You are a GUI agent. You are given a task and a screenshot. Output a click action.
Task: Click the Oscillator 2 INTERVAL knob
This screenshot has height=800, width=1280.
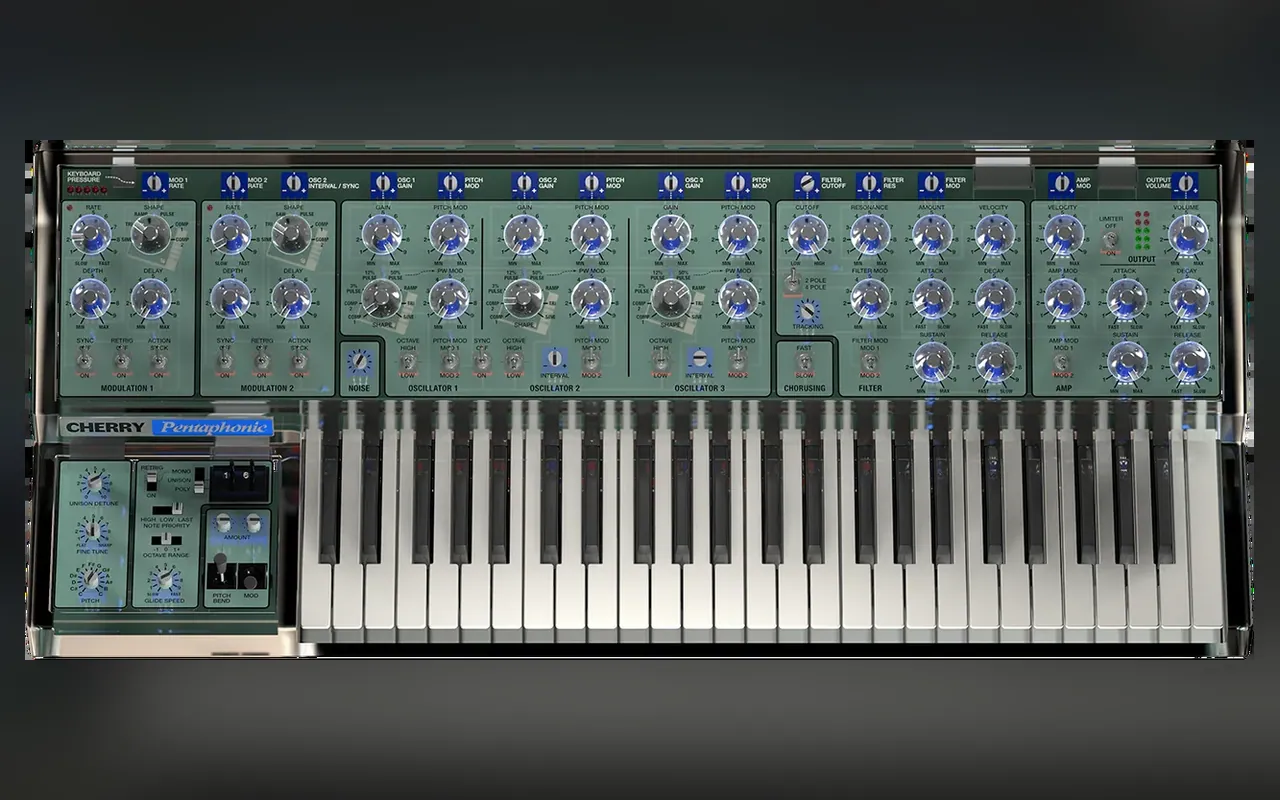coord(554,358)
